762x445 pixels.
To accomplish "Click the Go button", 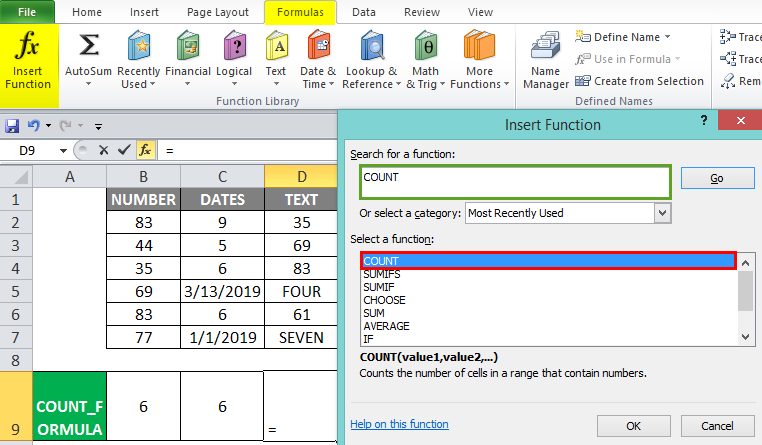I will point(717,178).
